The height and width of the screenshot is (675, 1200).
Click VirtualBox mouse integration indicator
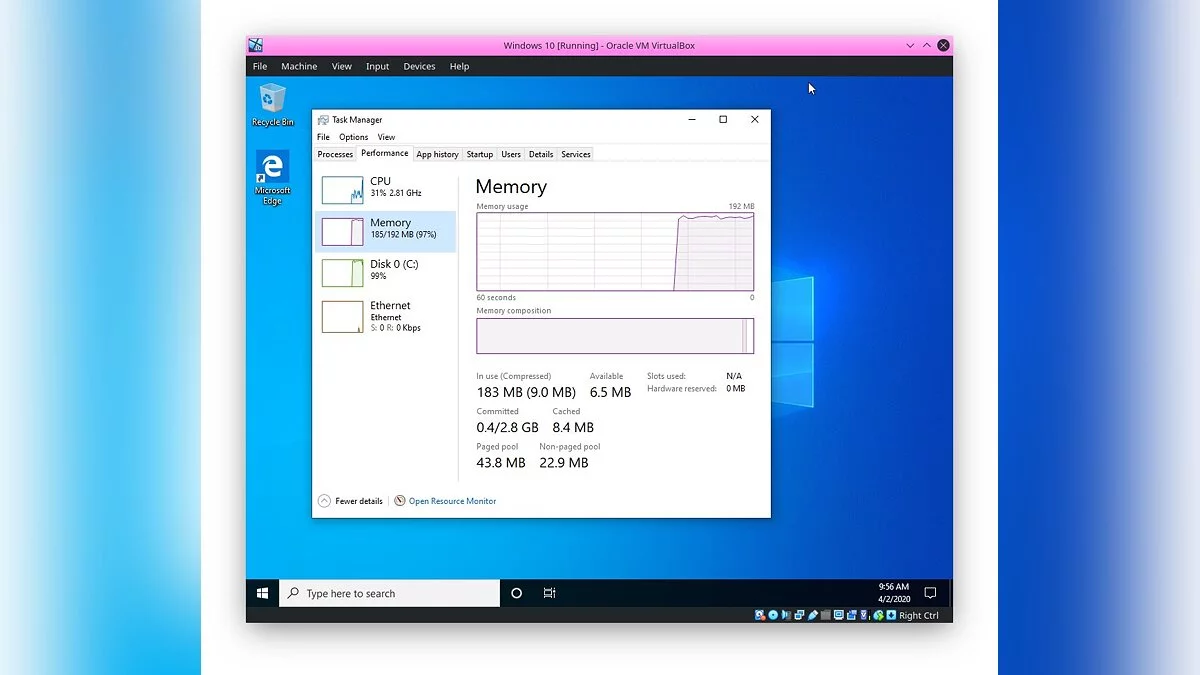pos(878,615)
